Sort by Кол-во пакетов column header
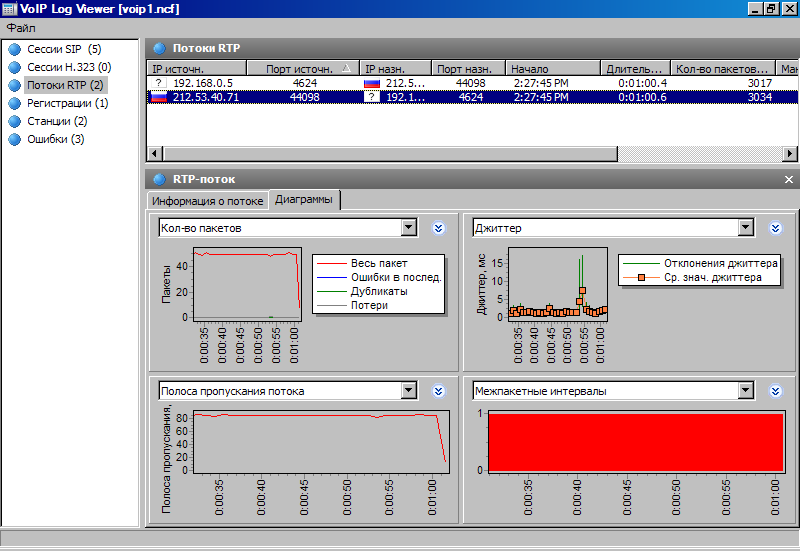The height and width of the screenshot is (551, 800). 723,68
